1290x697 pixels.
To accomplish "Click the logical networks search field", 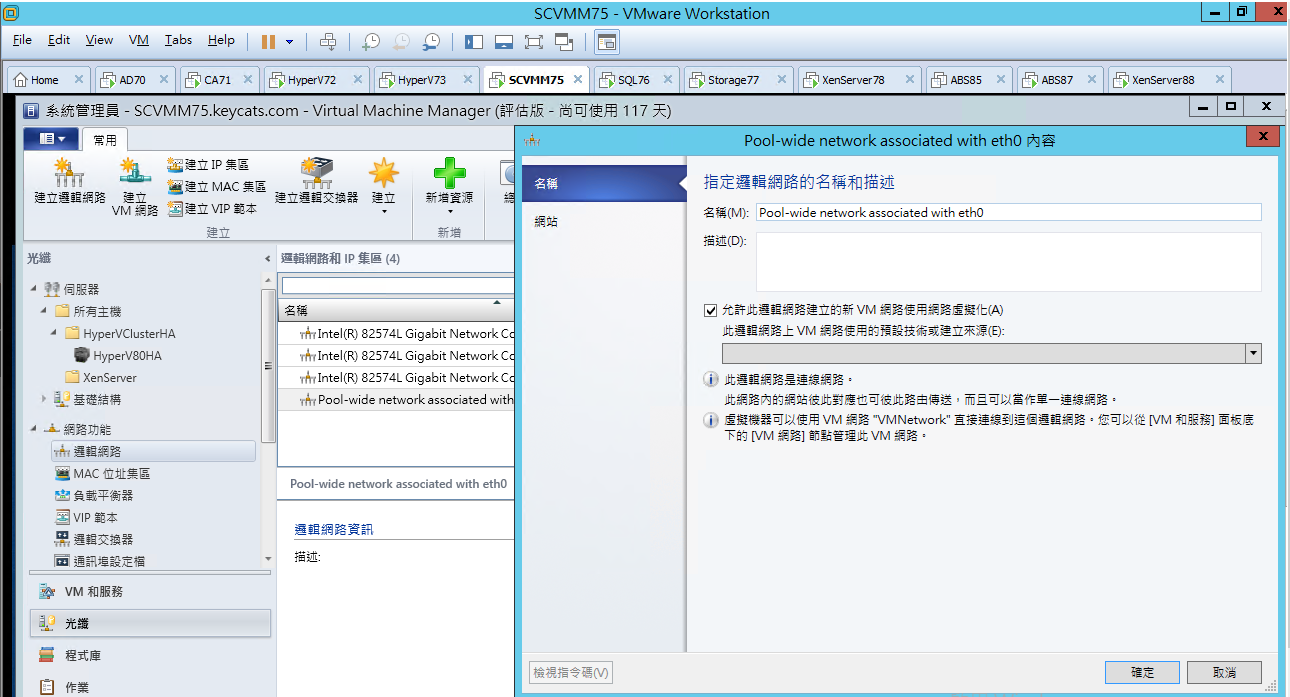I will tap(398, 285).
